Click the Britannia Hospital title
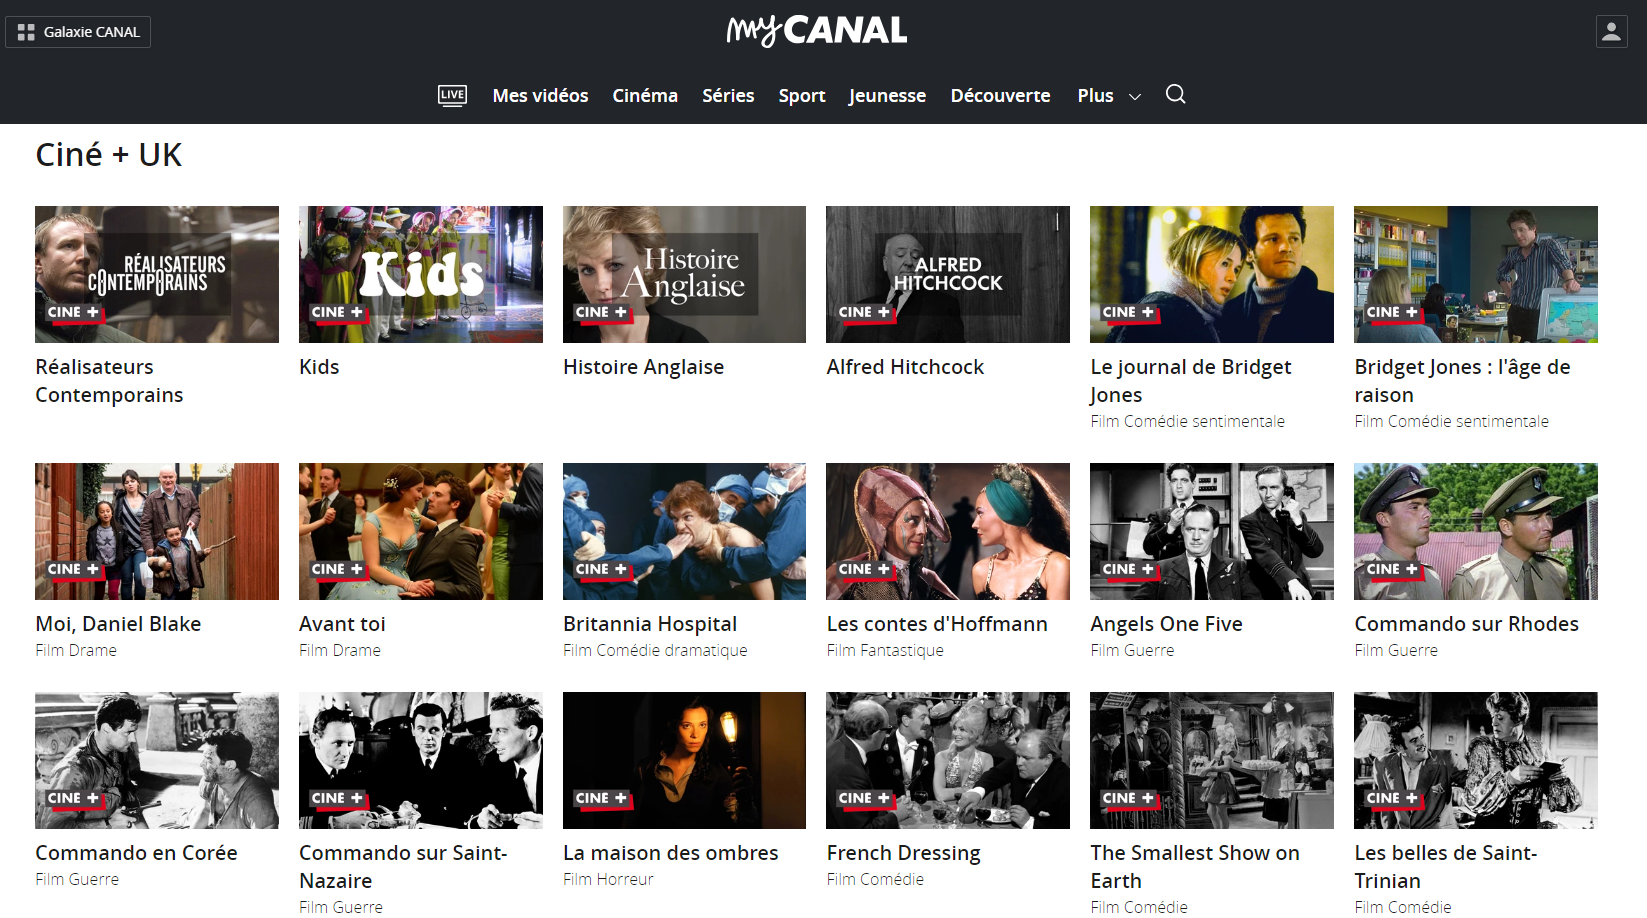The image size is (1647, 918). tap(650, 624)
